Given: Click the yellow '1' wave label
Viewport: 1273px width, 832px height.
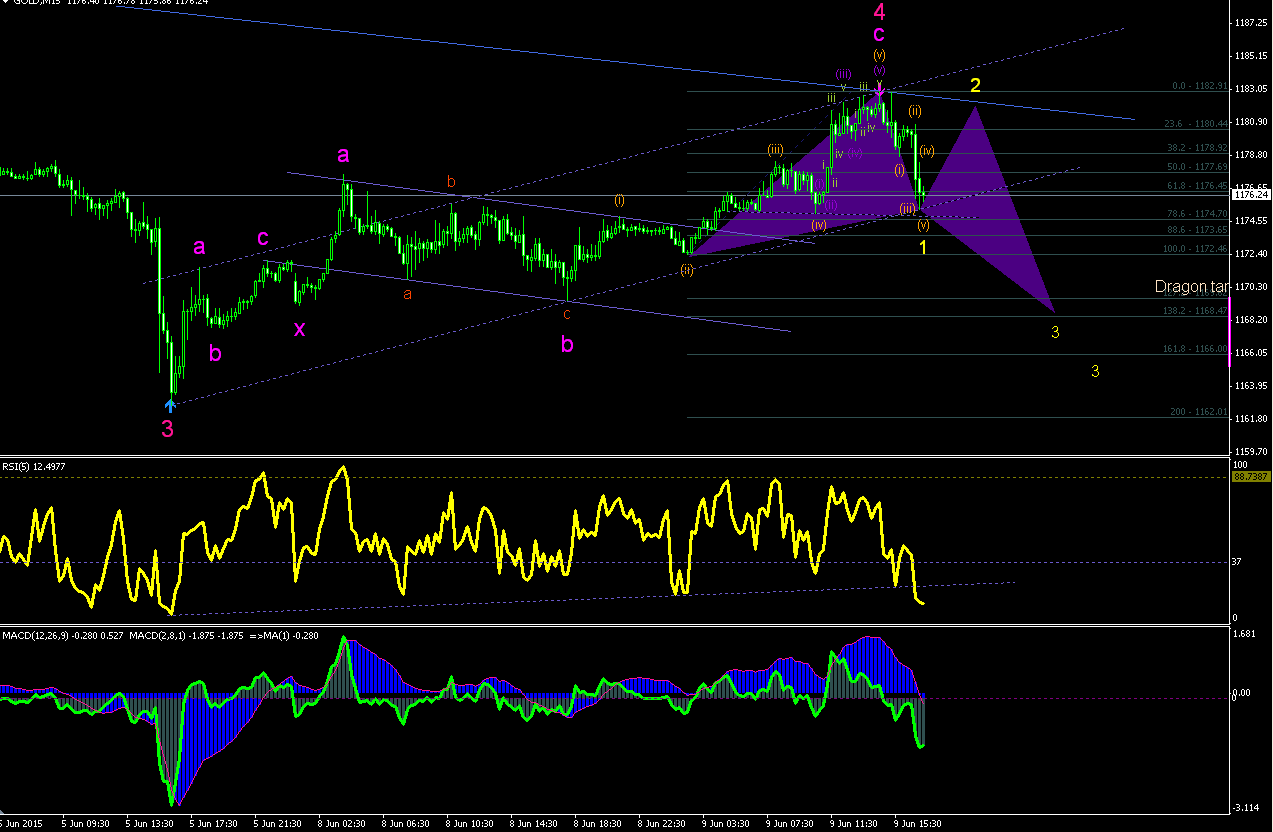Looking at the screenshot, I should pos(924,246).
